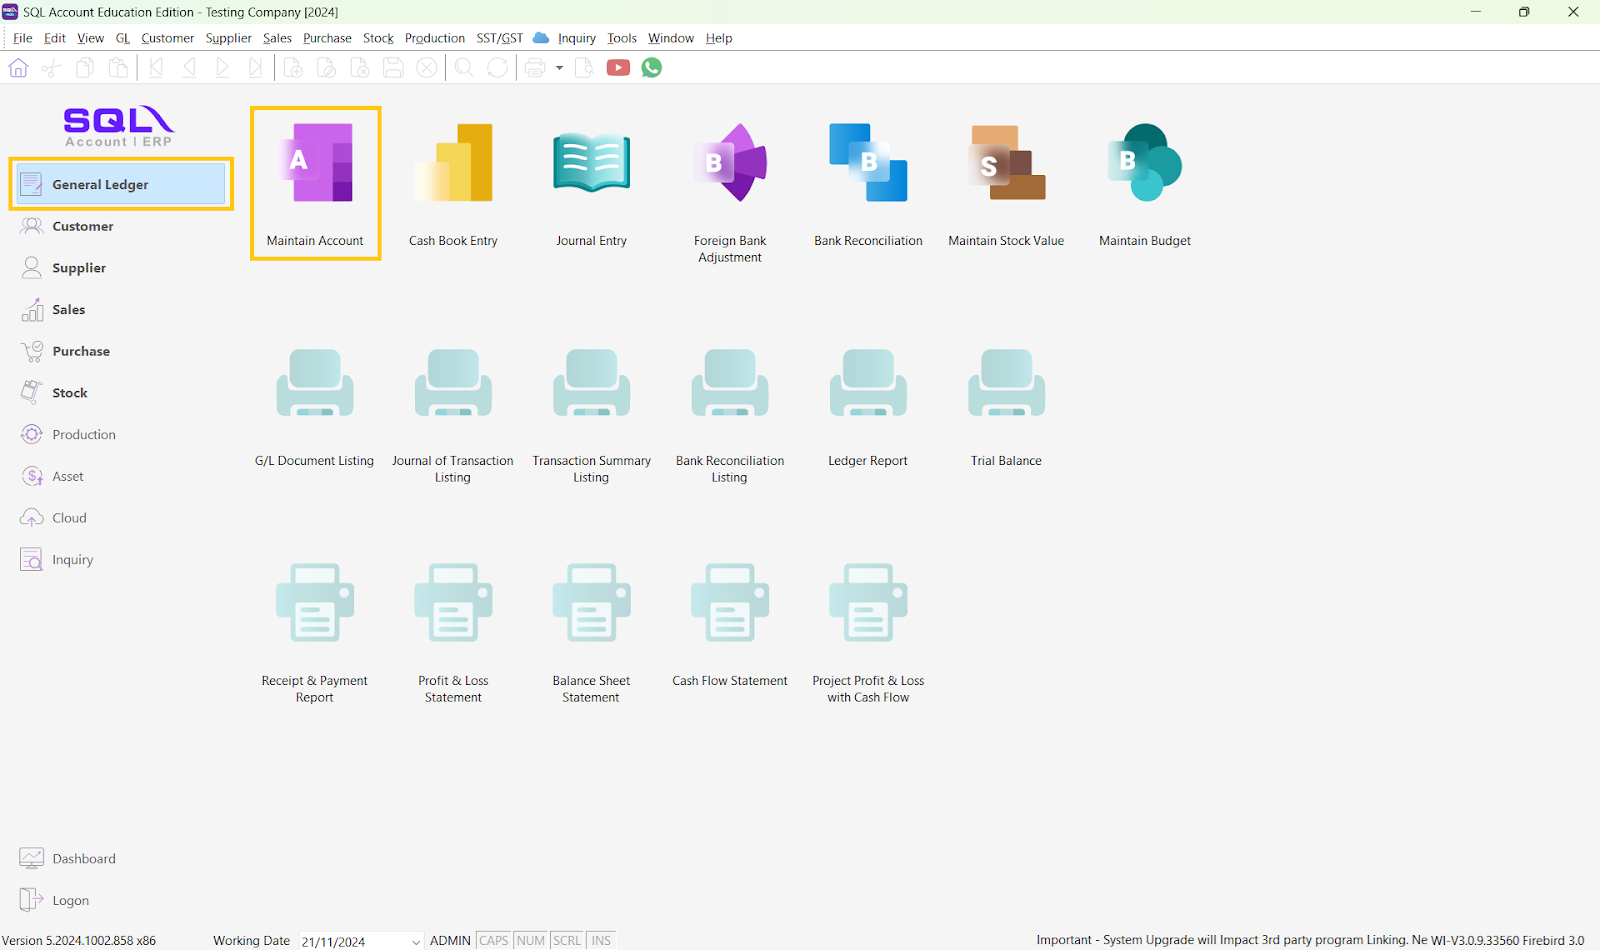Open Cash Book Entry
The width and height of the screenshot is (1600, 950).
(x=453, y=184)
